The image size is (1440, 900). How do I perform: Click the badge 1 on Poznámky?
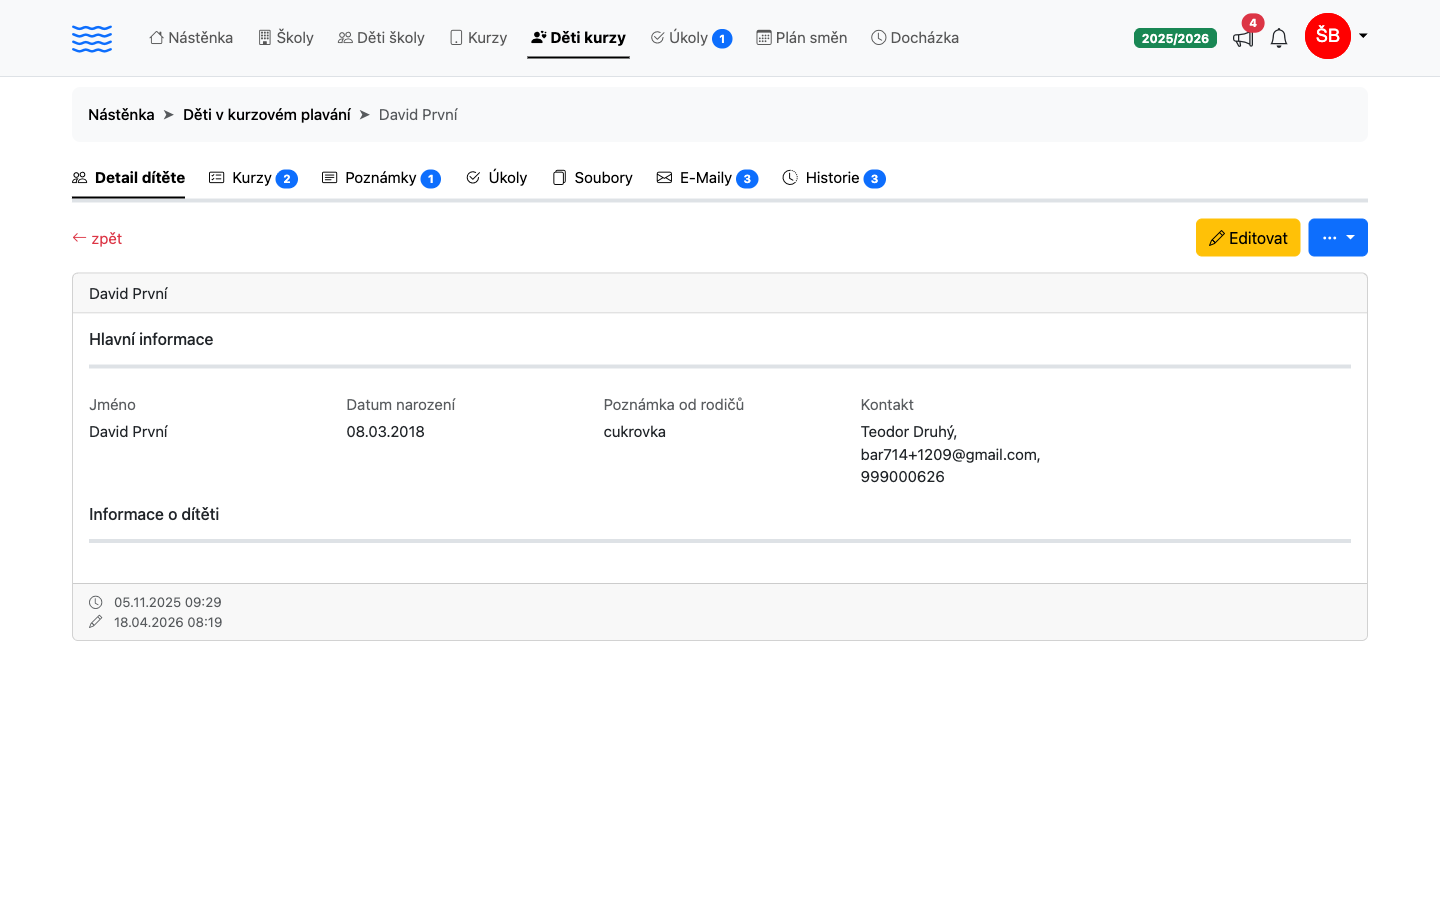431,179
